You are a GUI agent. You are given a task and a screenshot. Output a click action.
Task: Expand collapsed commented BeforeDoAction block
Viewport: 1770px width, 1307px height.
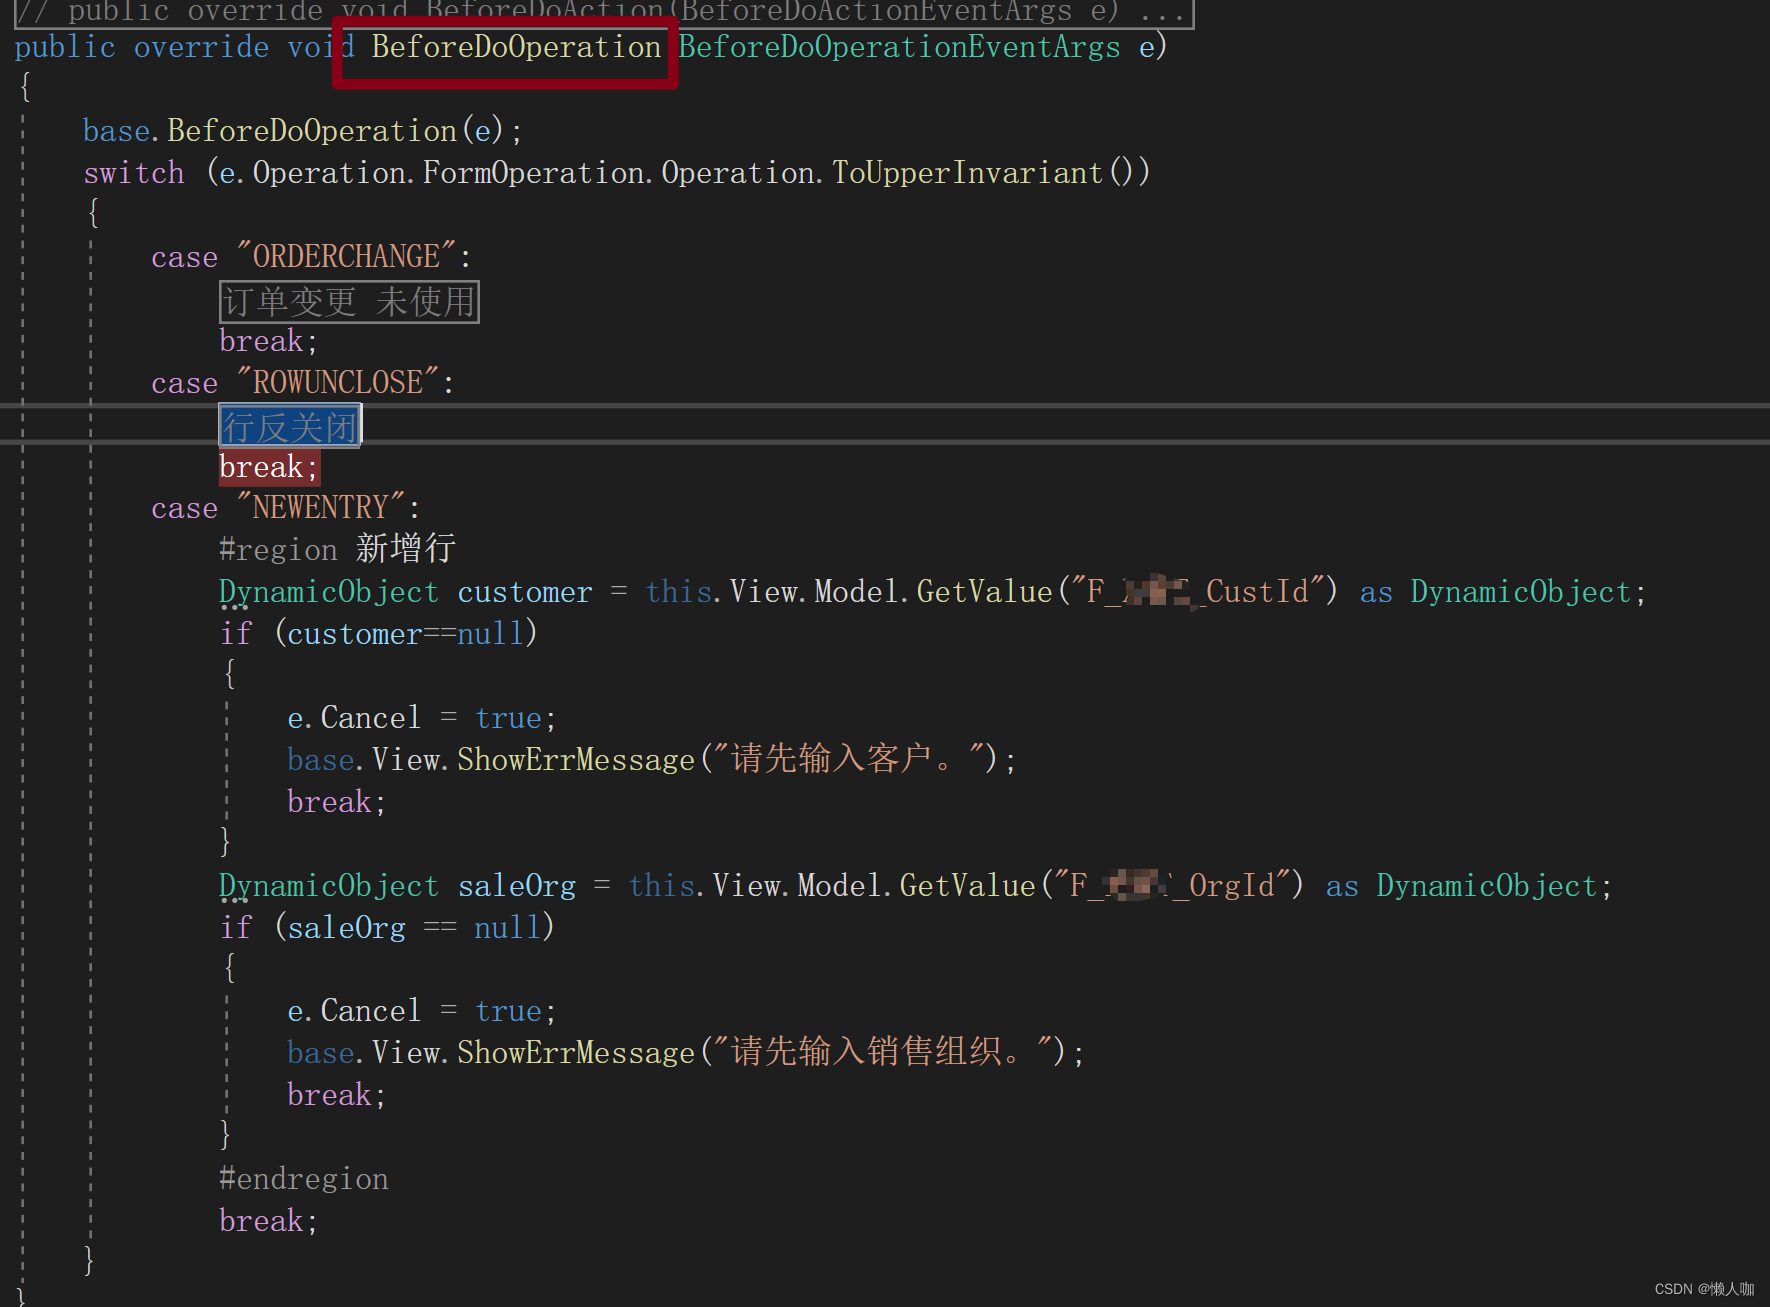coord(603,13)
